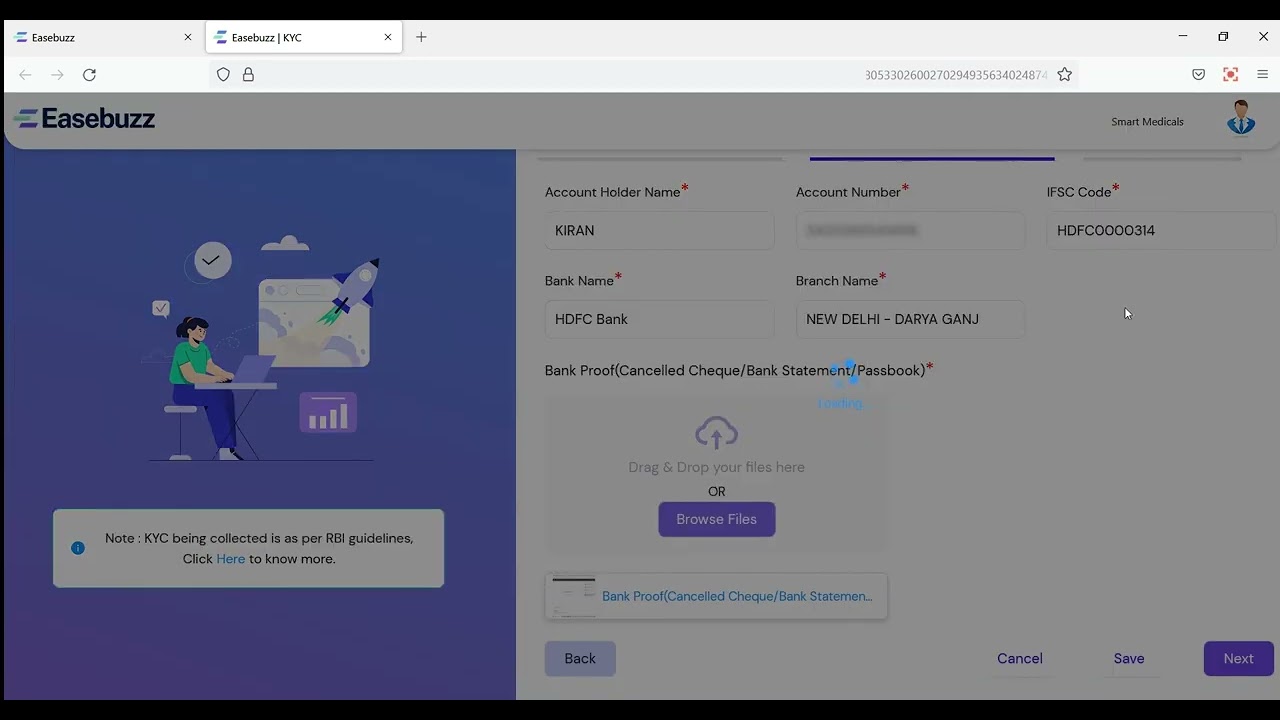Viewport: 1280px width, 720px height.
Task: Bookmark this page with the star
Action: pyautogui.click(x=1064, y=75)
